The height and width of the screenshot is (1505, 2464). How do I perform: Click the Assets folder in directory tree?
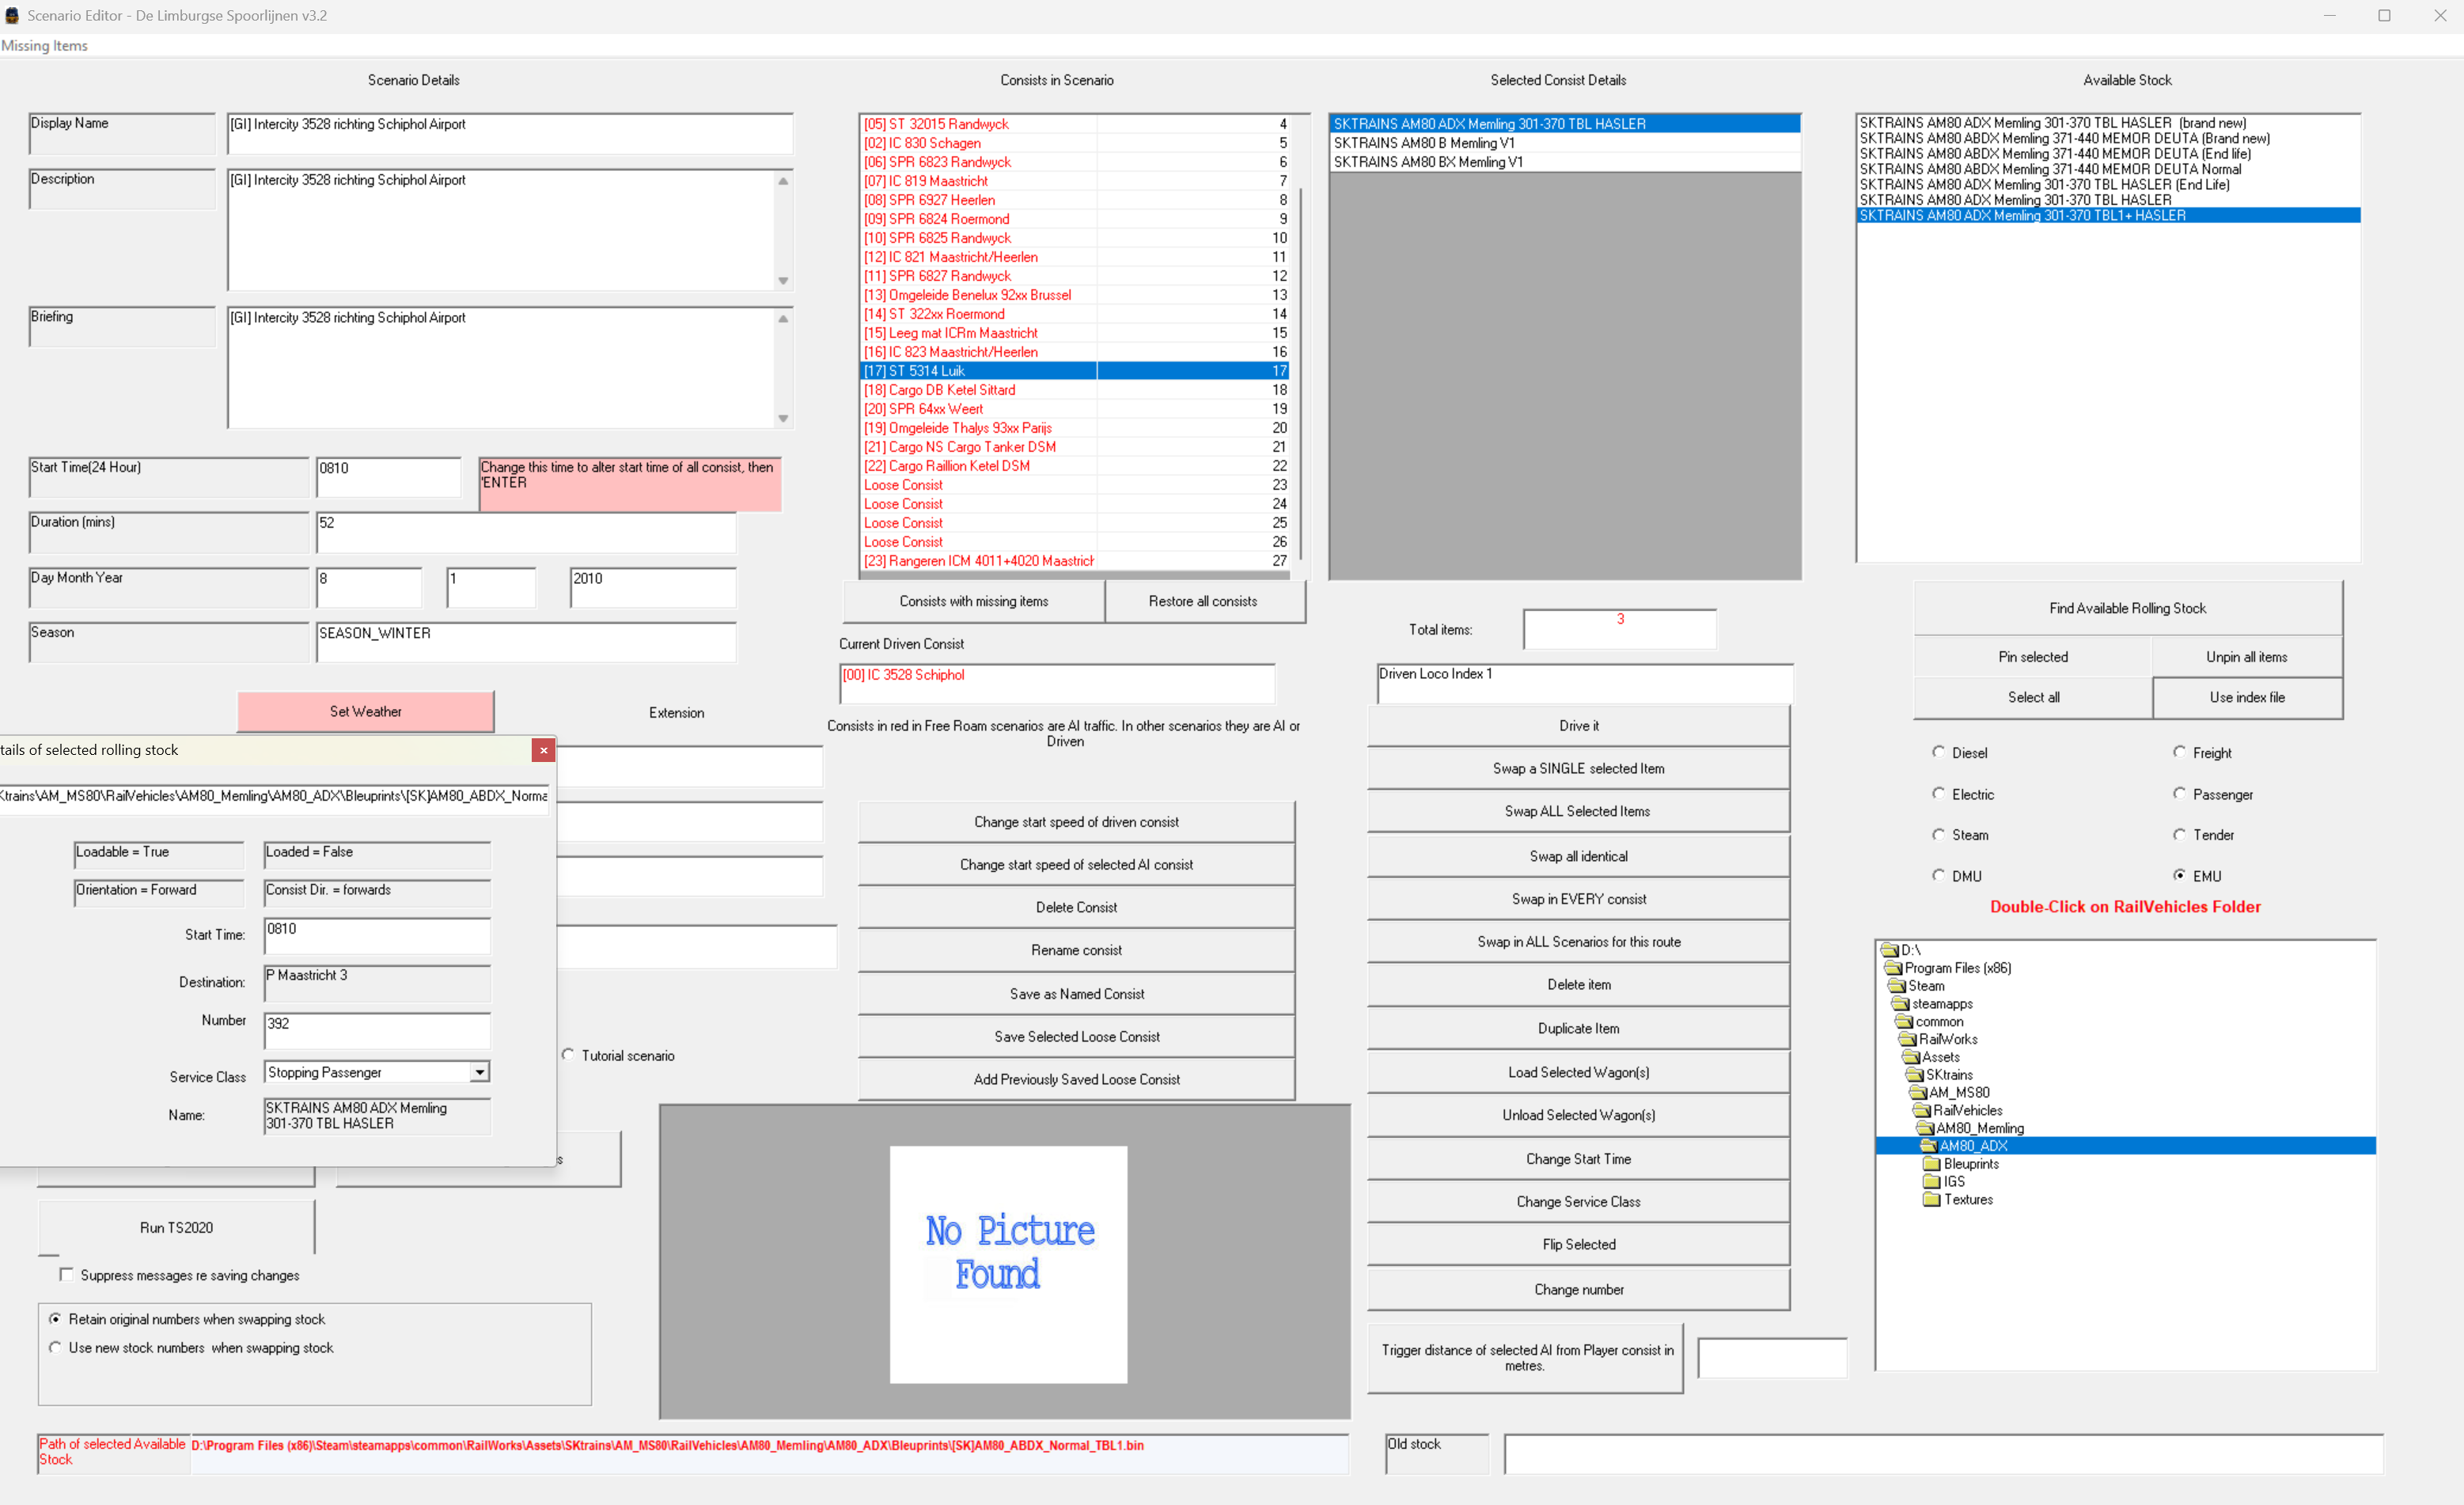[1939, 1057]
